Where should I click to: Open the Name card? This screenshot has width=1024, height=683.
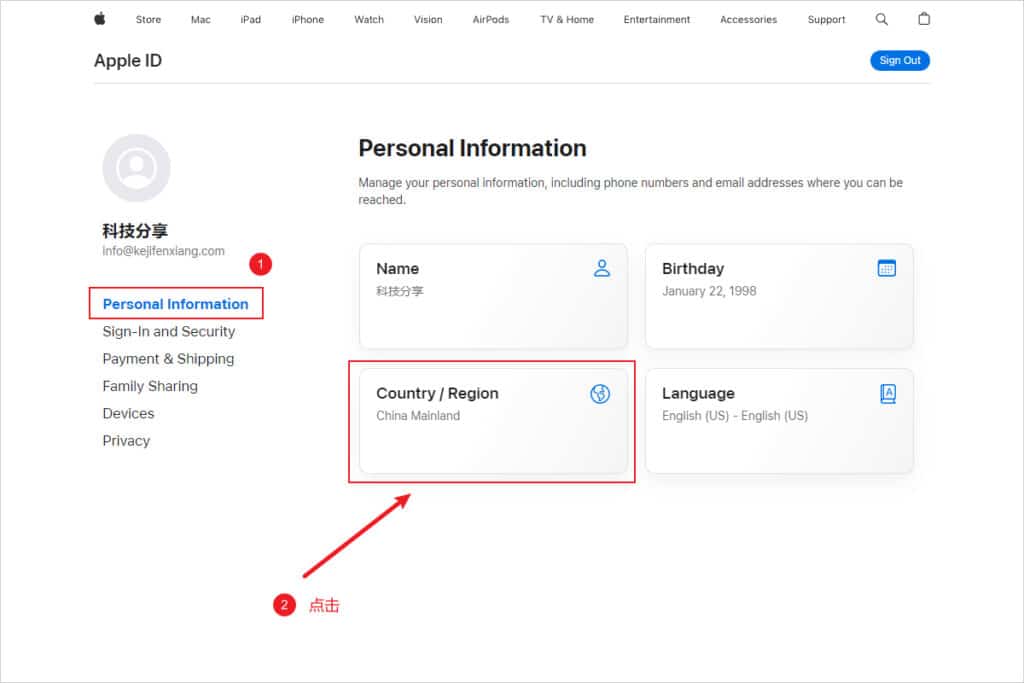pyautogui.click(x=494, y=296)
